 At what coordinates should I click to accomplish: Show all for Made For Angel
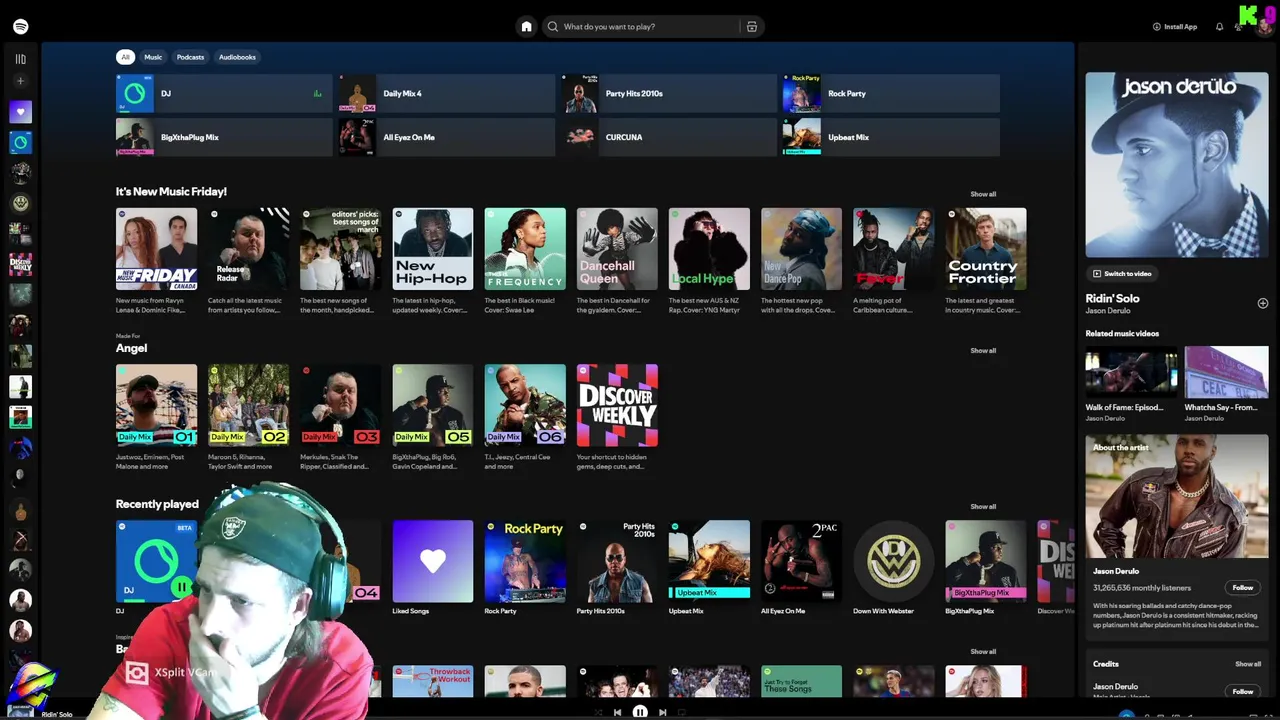(x=983, y=351)
